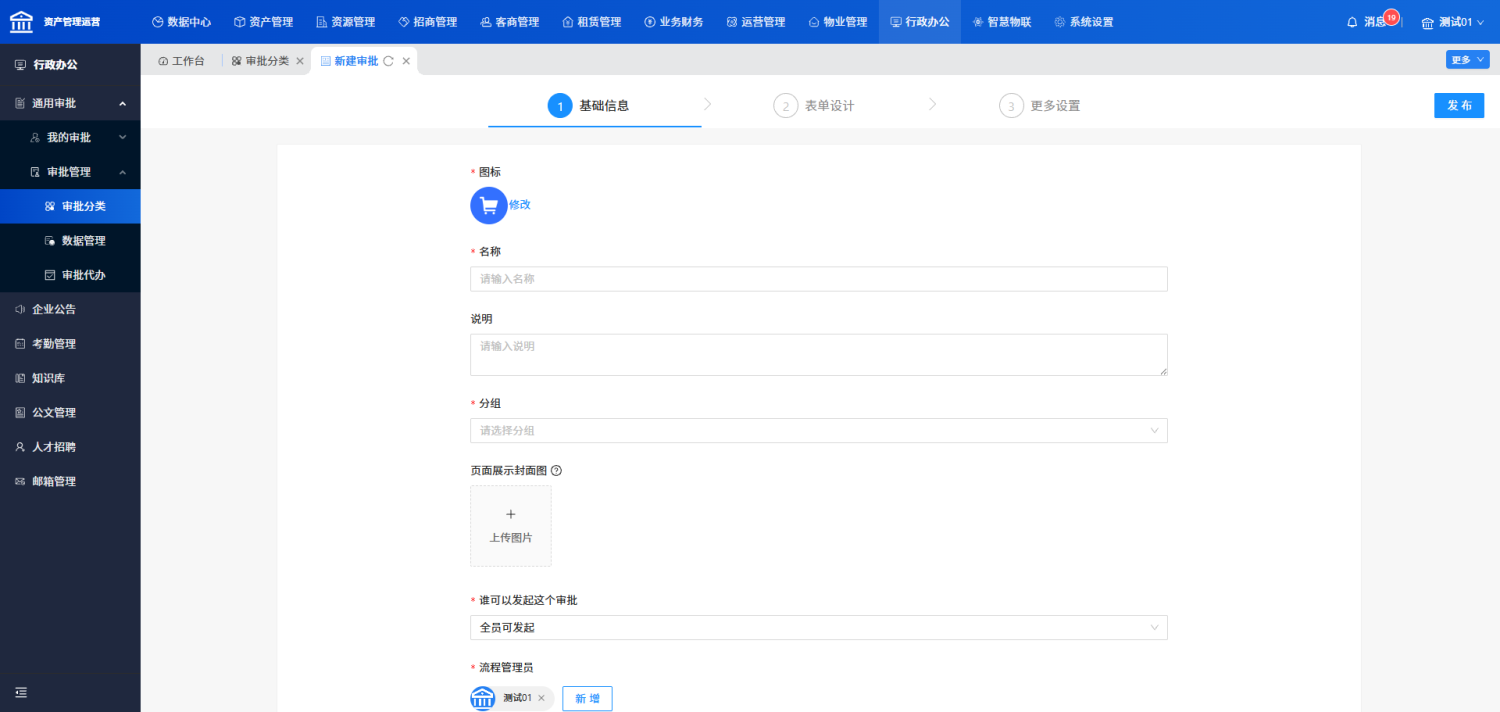Open the 业务财务 top menu
The height and width of the screenshot is (712, 1500).
[673, 22]
